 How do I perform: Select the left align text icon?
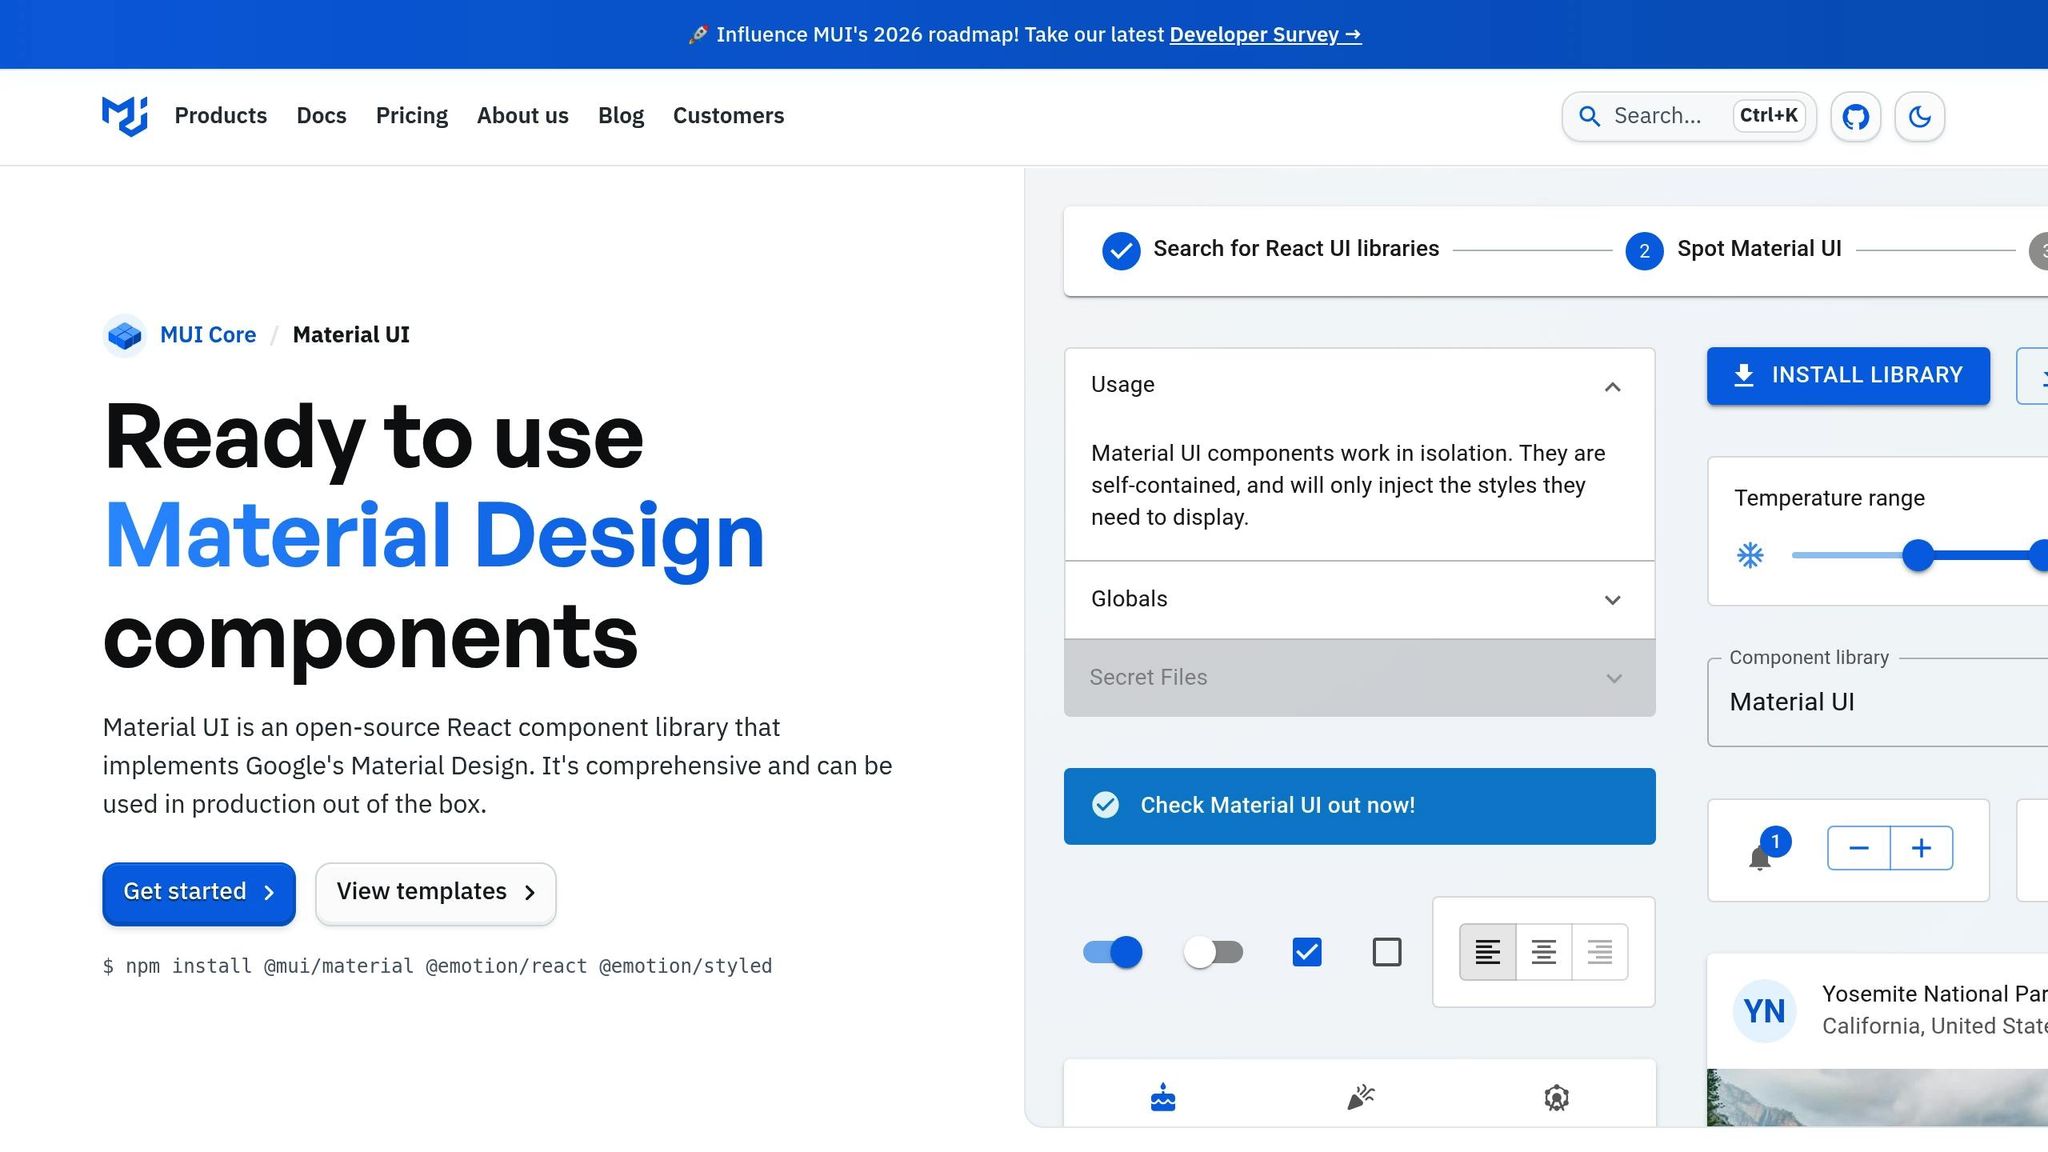coord(1487,952)
